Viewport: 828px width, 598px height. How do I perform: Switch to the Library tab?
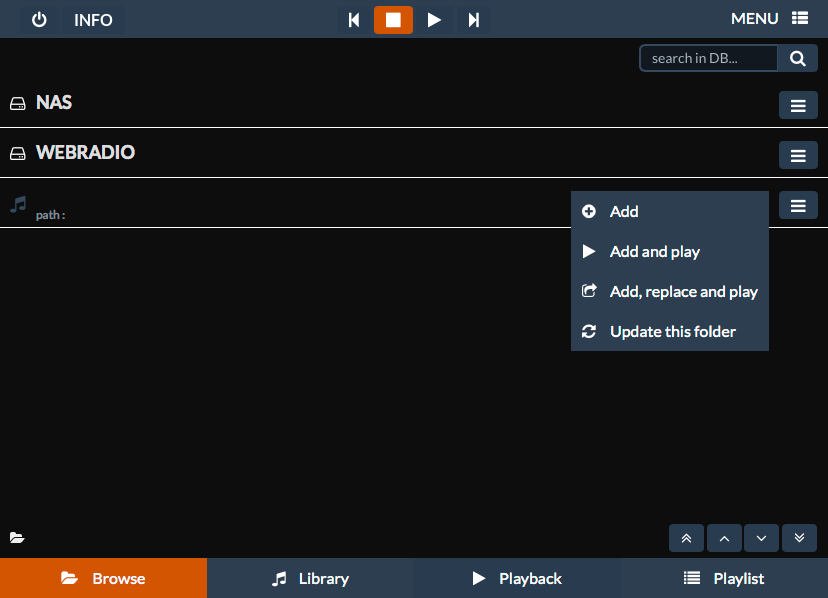click(x=310, y=578)
